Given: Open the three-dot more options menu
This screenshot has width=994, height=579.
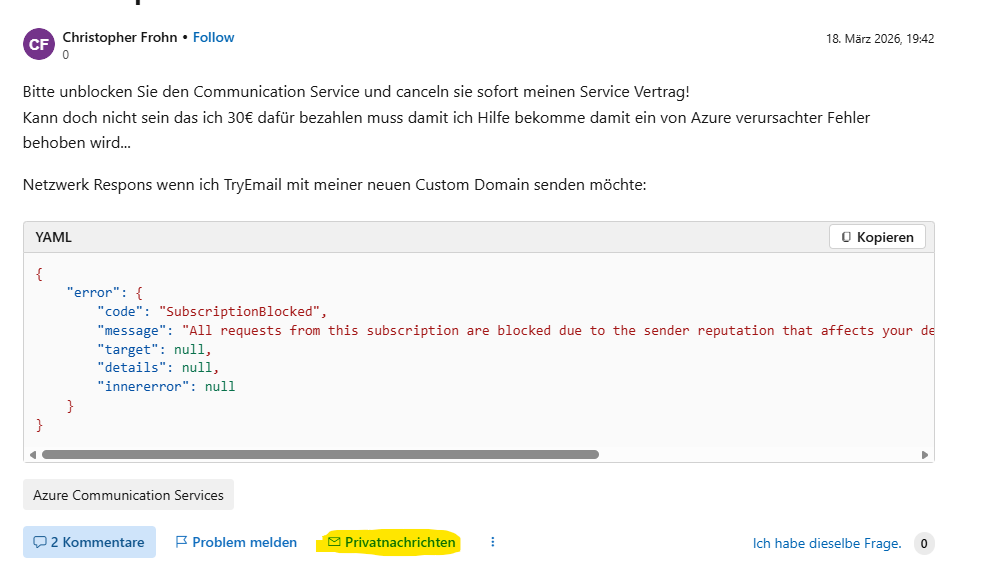Looking at the screenshot, I should pos(493,542).
